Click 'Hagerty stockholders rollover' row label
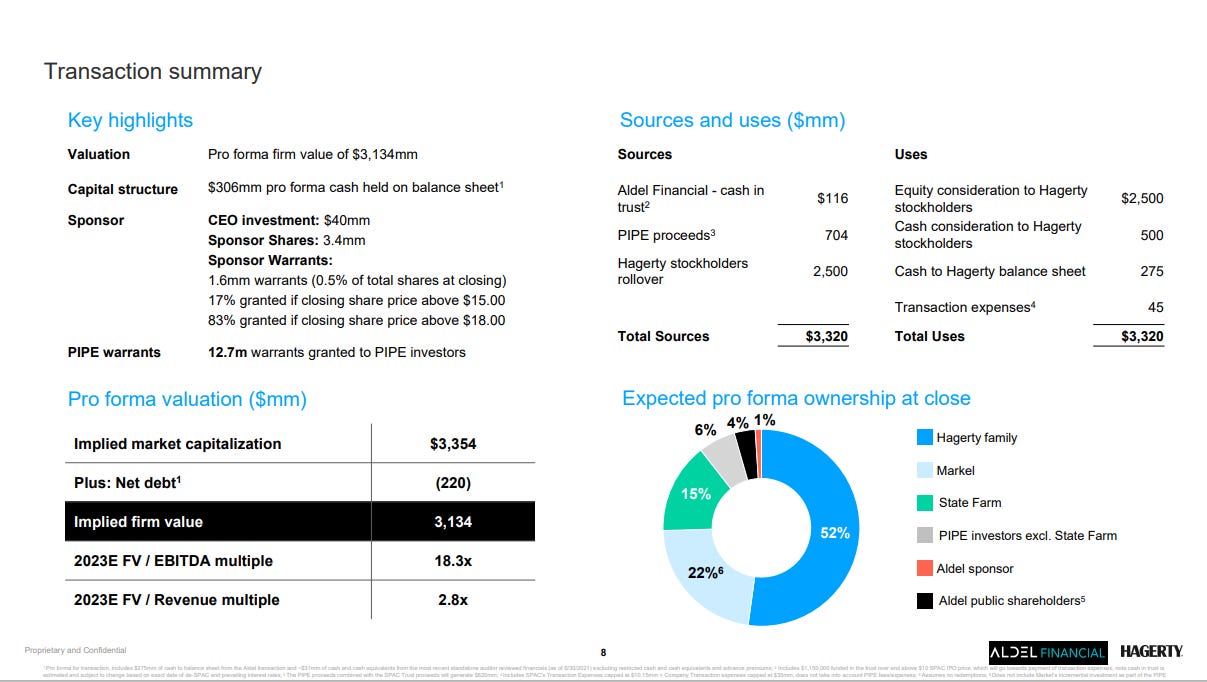Viewport: 1207px width, 682px height. [683, 271]
